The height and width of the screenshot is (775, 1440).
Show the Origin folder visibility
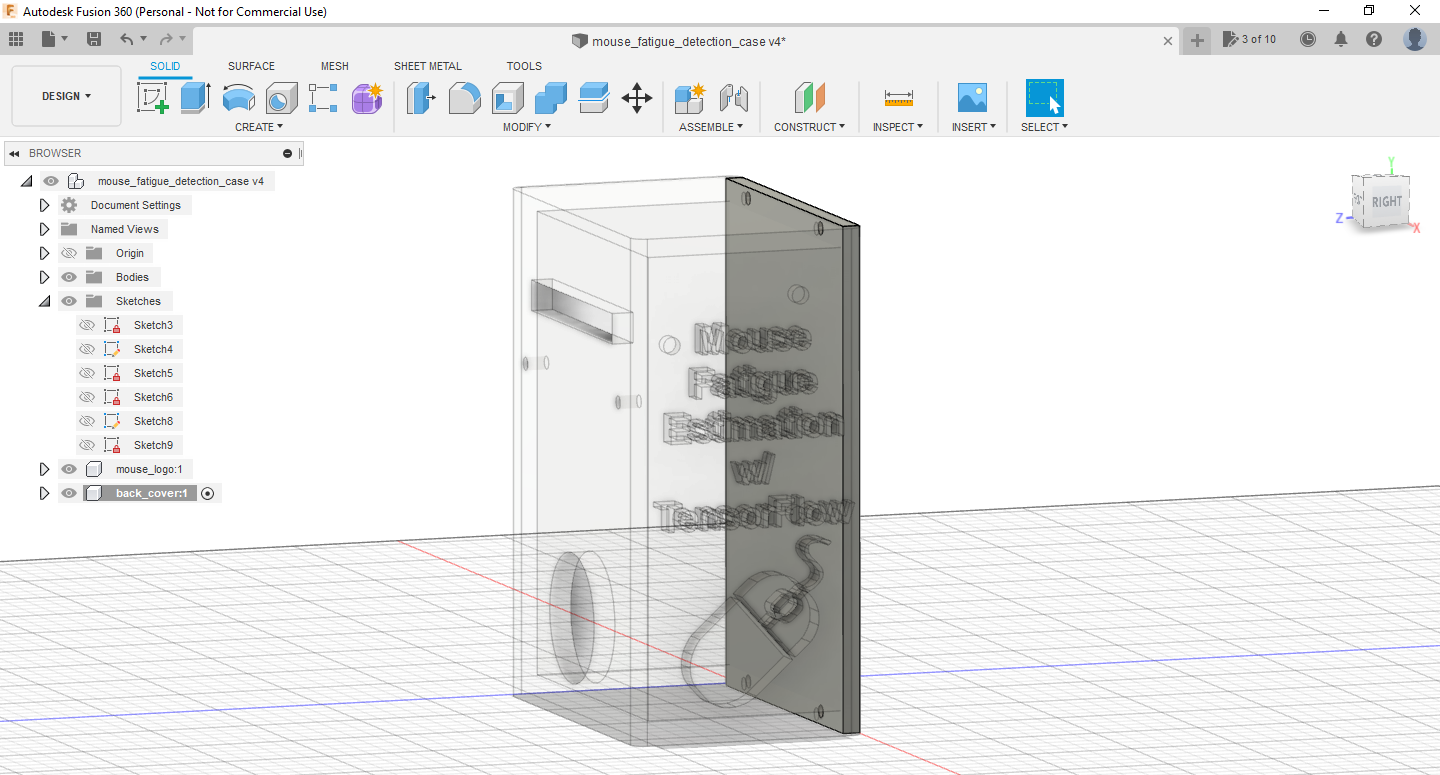pyautogui.click(x=68, y=252)
